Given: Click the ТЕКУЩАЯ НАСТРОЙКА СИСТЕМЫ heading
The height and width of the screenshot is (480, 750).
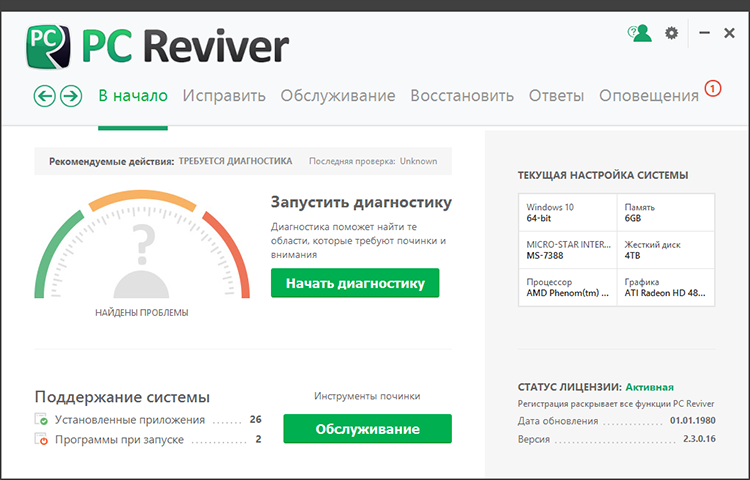Looking at the screenshot, I should pyautogui.click(x=603, y=175).
